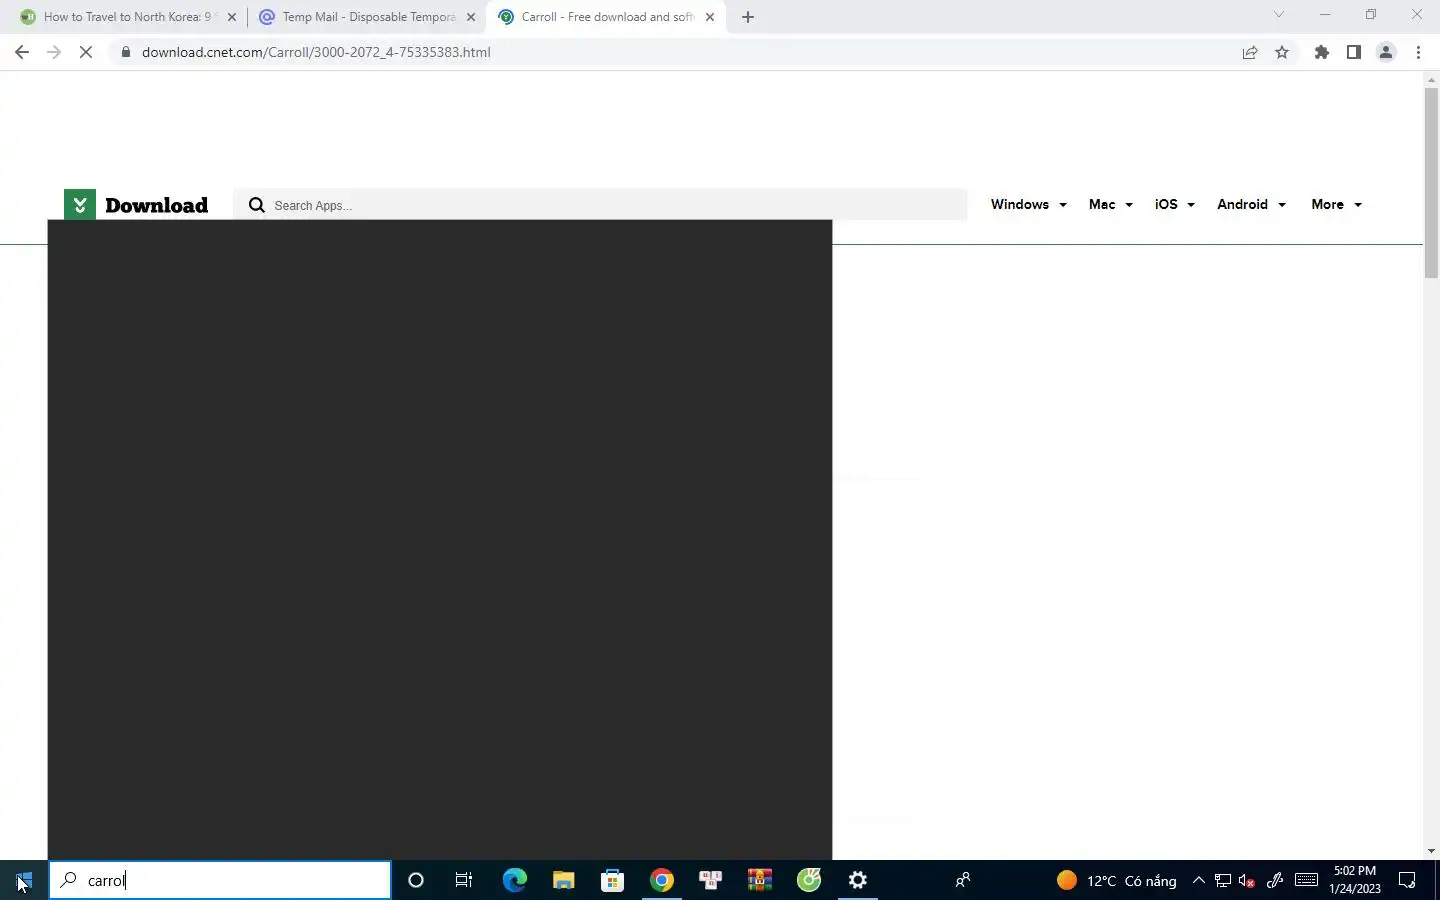Open the weather widget showing 12°C
1440x900 pixels.
pyautogui.click(x=1116, y=880)
